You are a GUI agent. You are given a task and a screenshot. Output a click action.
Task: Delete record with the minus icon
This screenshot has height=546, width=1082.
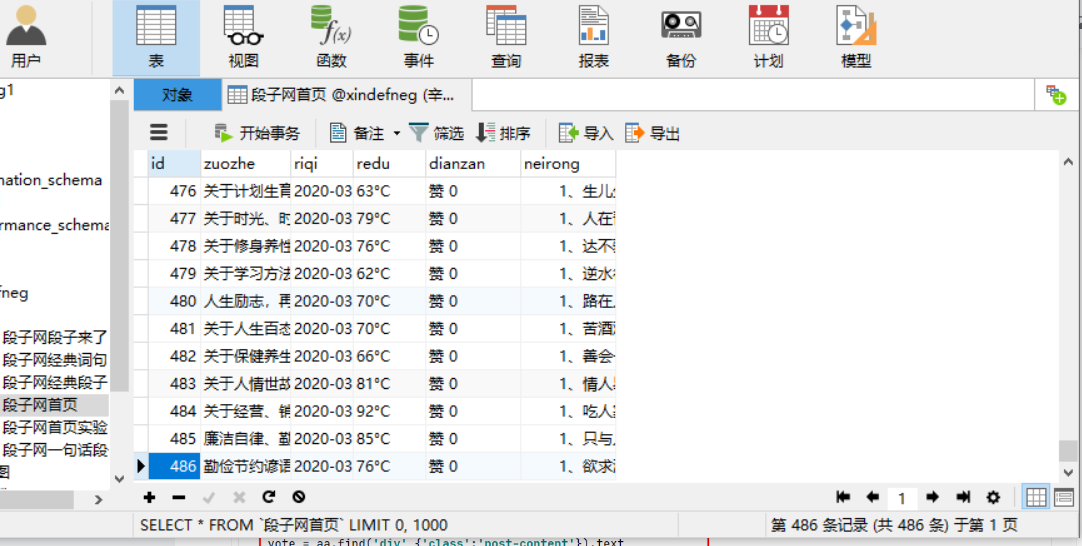[178, 497]
